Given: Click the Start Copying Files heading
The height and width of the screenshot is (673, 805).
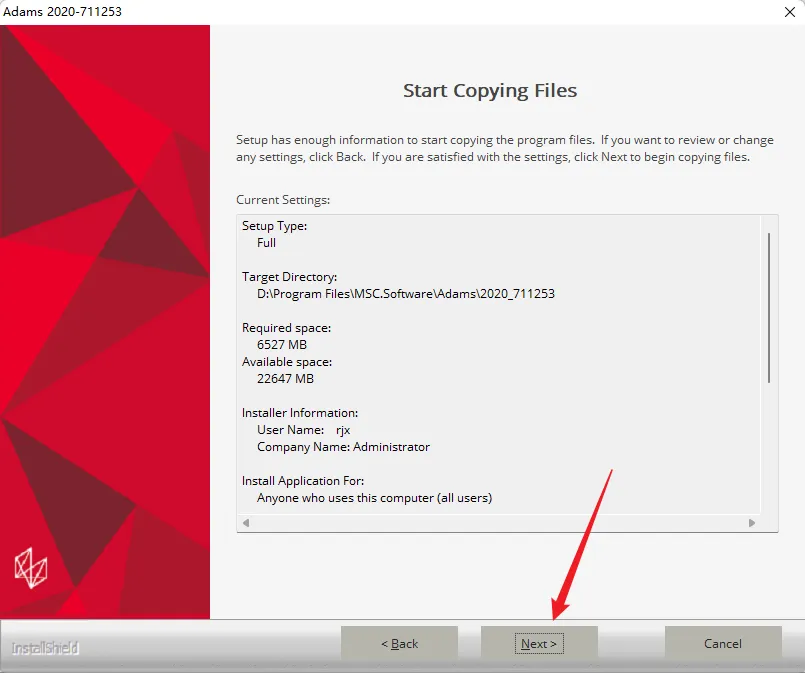Looking at the screenshot, I should click(490, 90).
